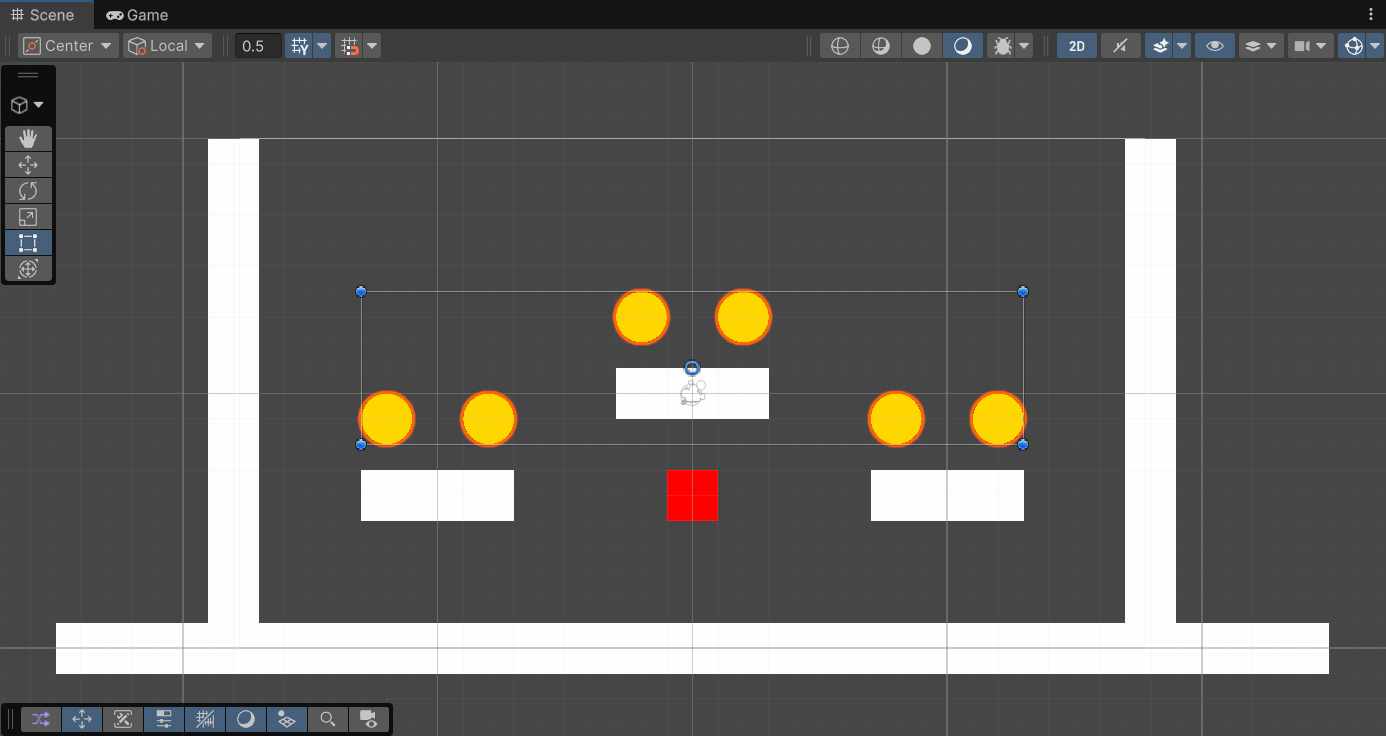
Task: Click the scene effects button (filled circle)
Action: 921,45
